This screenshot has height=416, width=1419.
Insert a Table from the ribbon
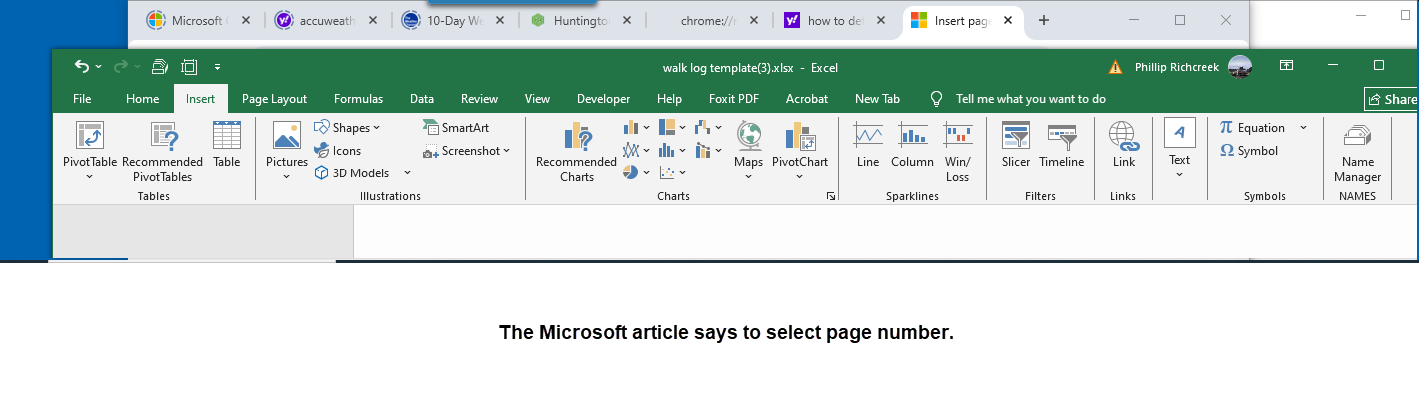click(227, 145)
